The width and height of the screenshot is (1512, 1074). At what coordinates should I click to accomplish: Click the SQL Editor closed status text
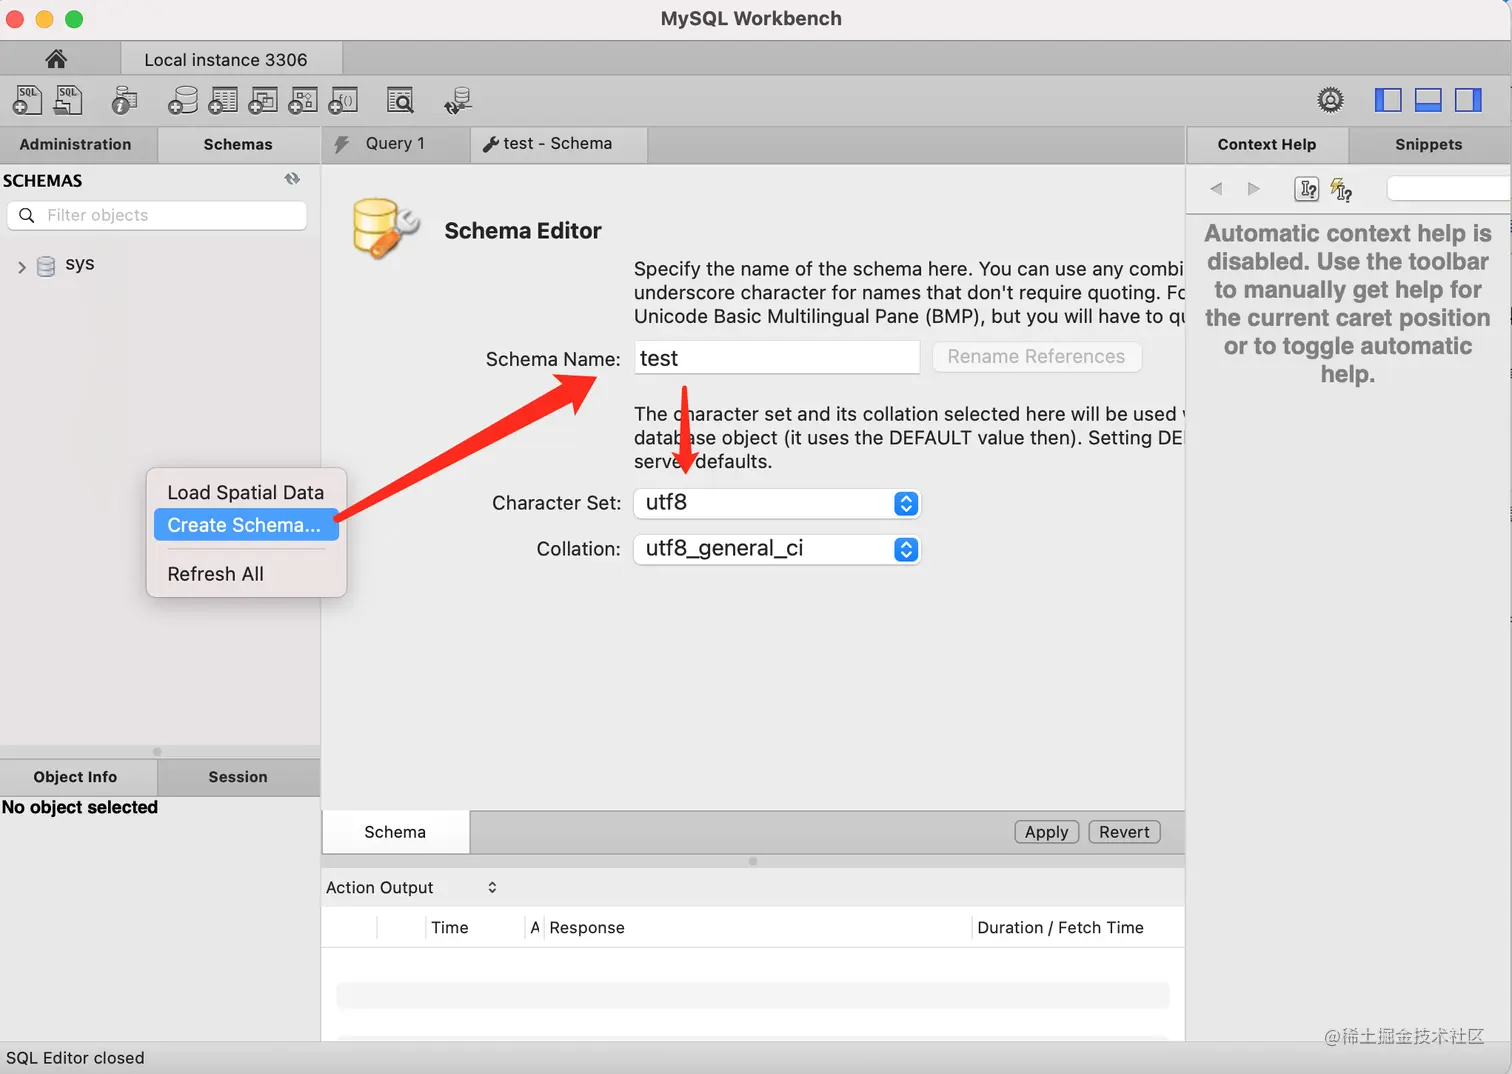75,1058
